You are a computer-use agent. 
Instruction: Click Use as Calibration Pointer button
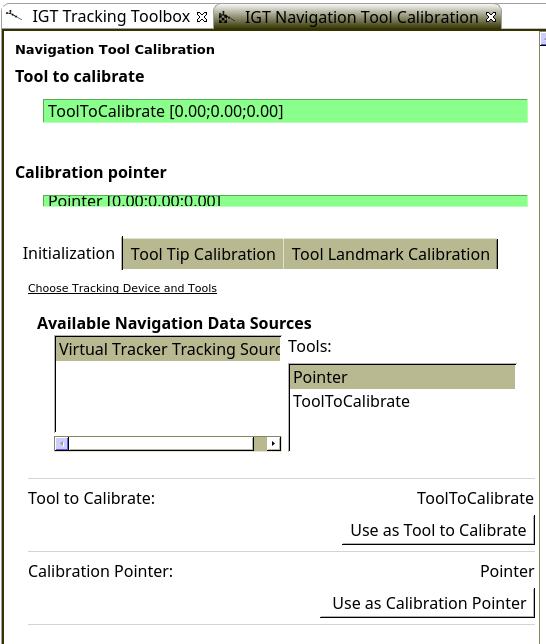[x=427, y=603]
